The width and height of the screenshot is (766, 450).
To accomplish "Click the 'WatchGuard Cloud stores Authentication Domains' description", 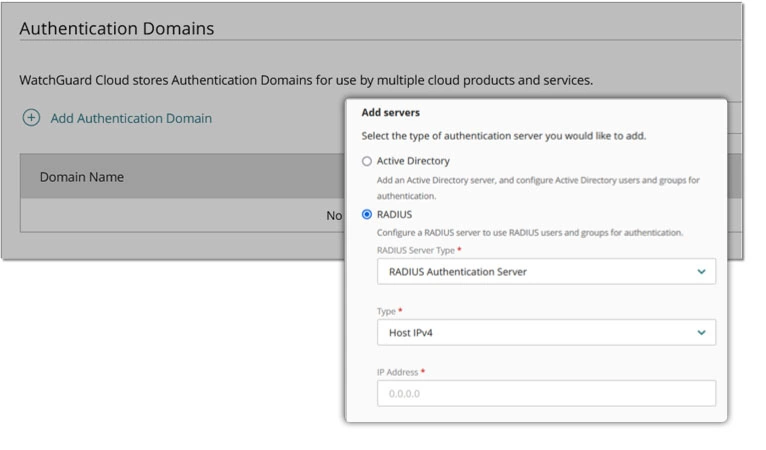I will coord(306,80).
